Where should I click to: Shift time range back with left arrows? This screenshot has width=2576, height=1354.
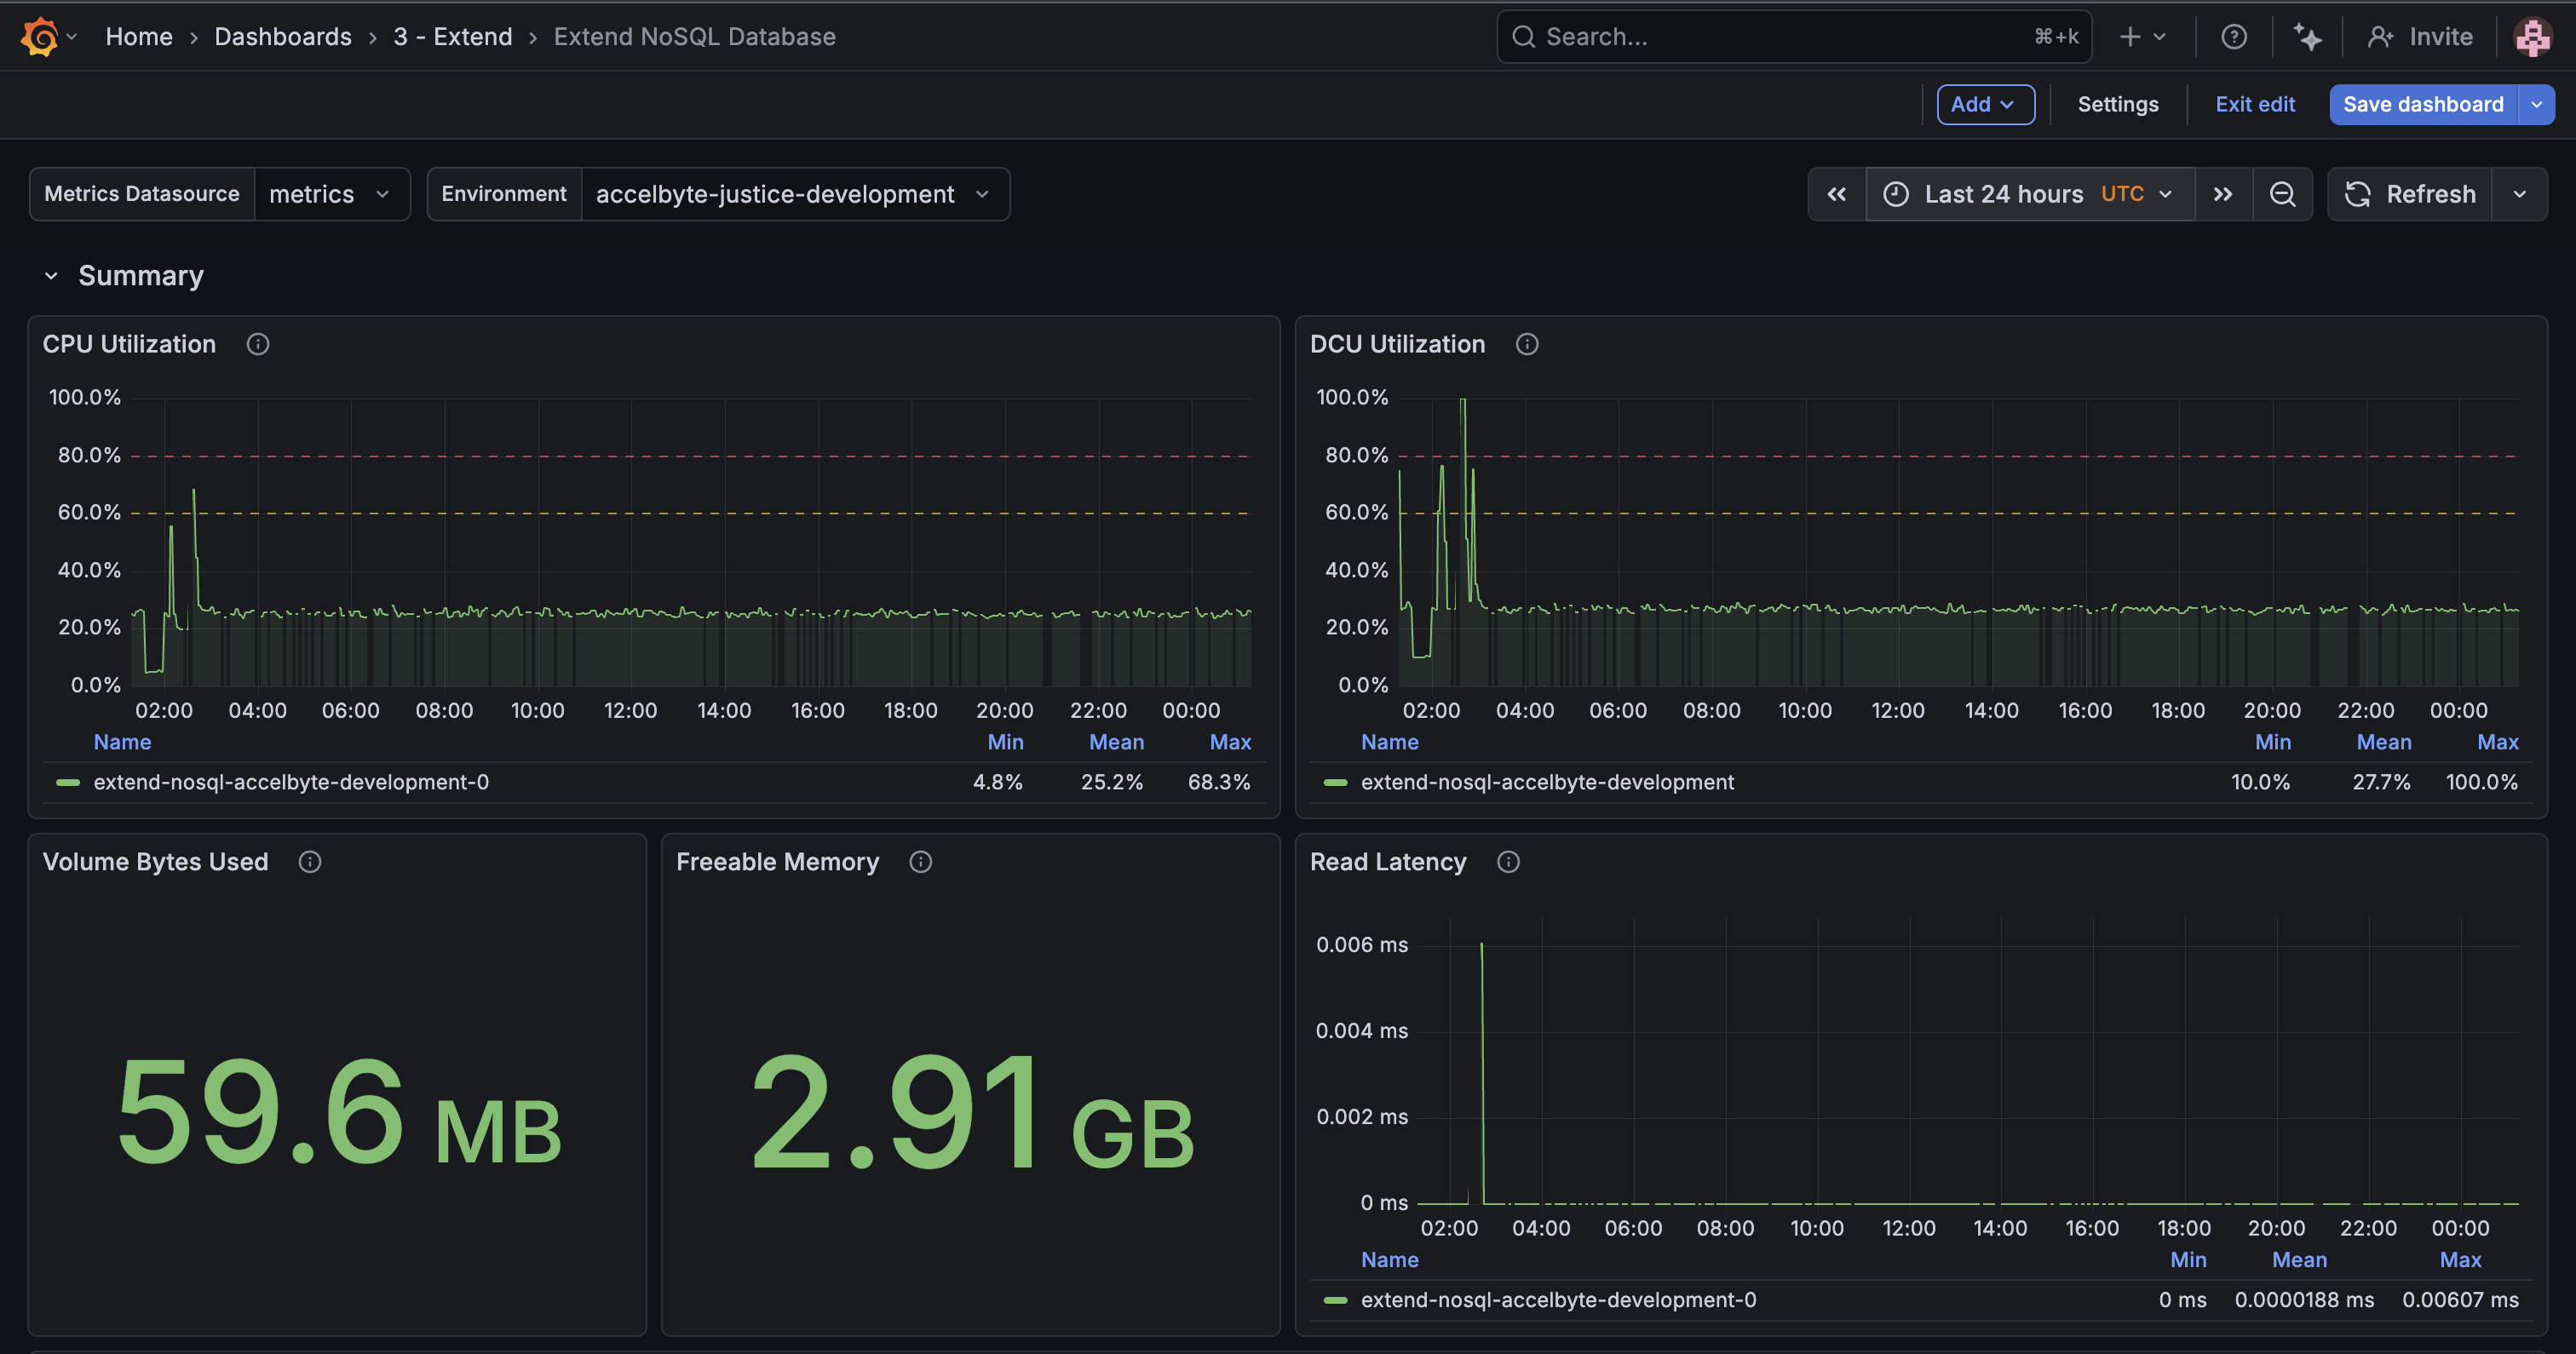pyautogui.click(x=1837, y=193)
